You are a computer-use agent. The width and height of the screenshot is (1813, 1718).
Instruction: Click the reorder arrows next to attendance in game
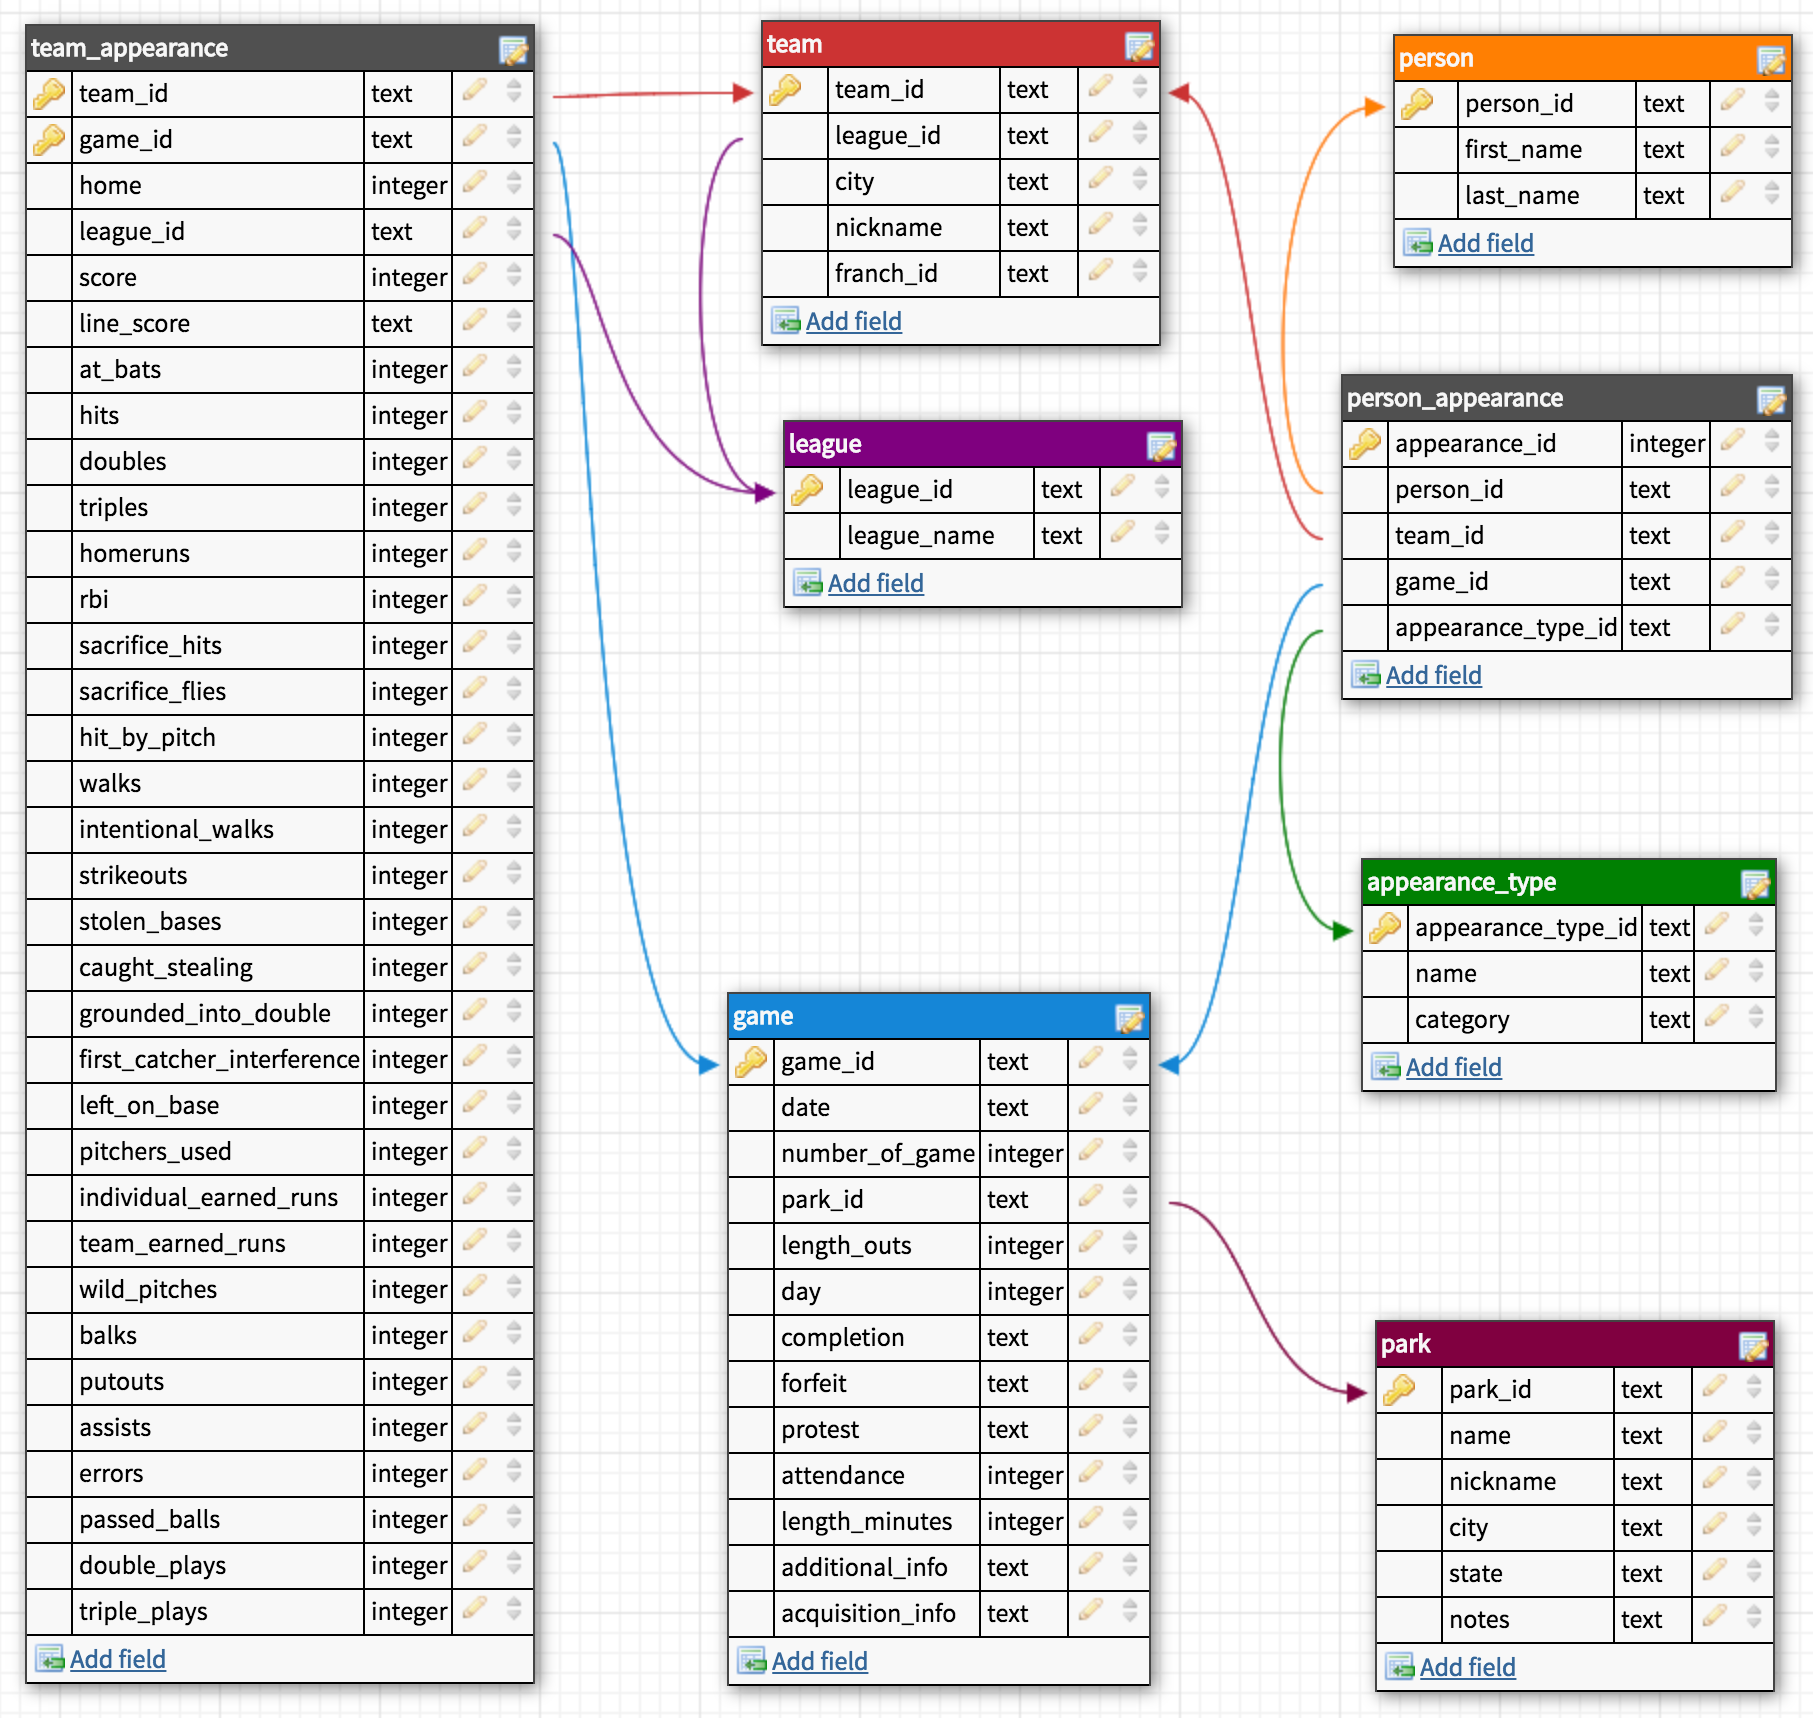click(x=1129, y=1475)
